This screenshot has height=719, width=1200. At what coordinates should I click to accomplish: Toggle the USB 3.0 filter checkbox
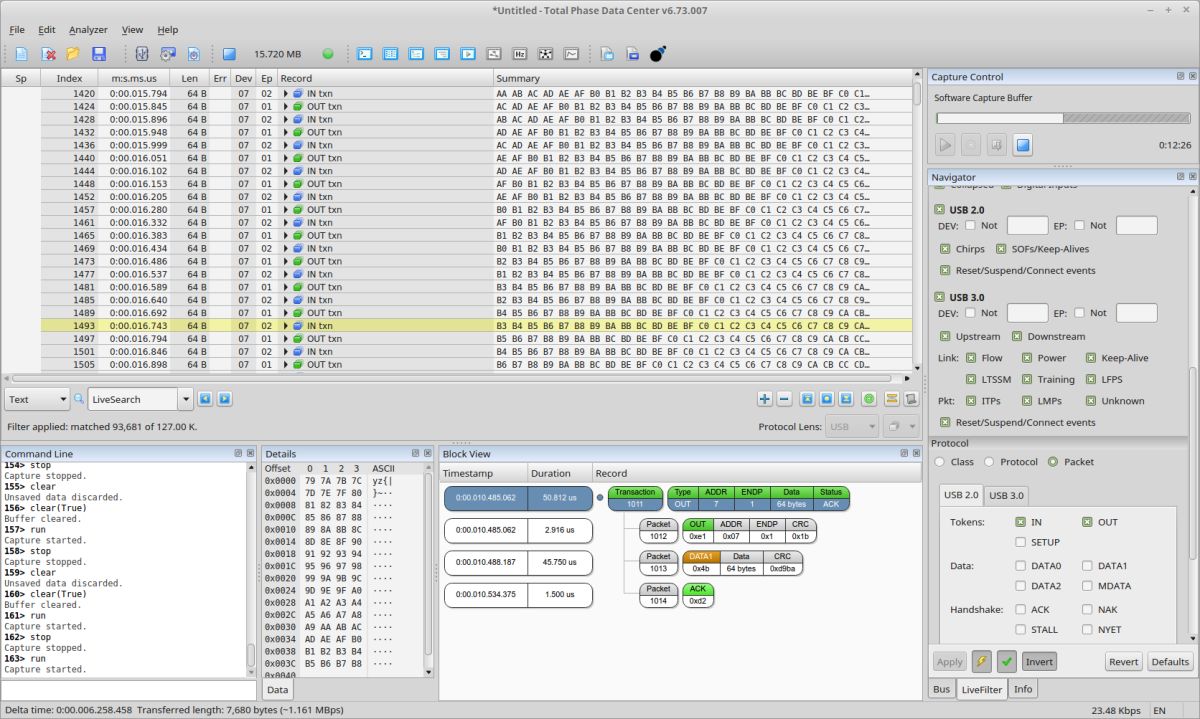940,297
